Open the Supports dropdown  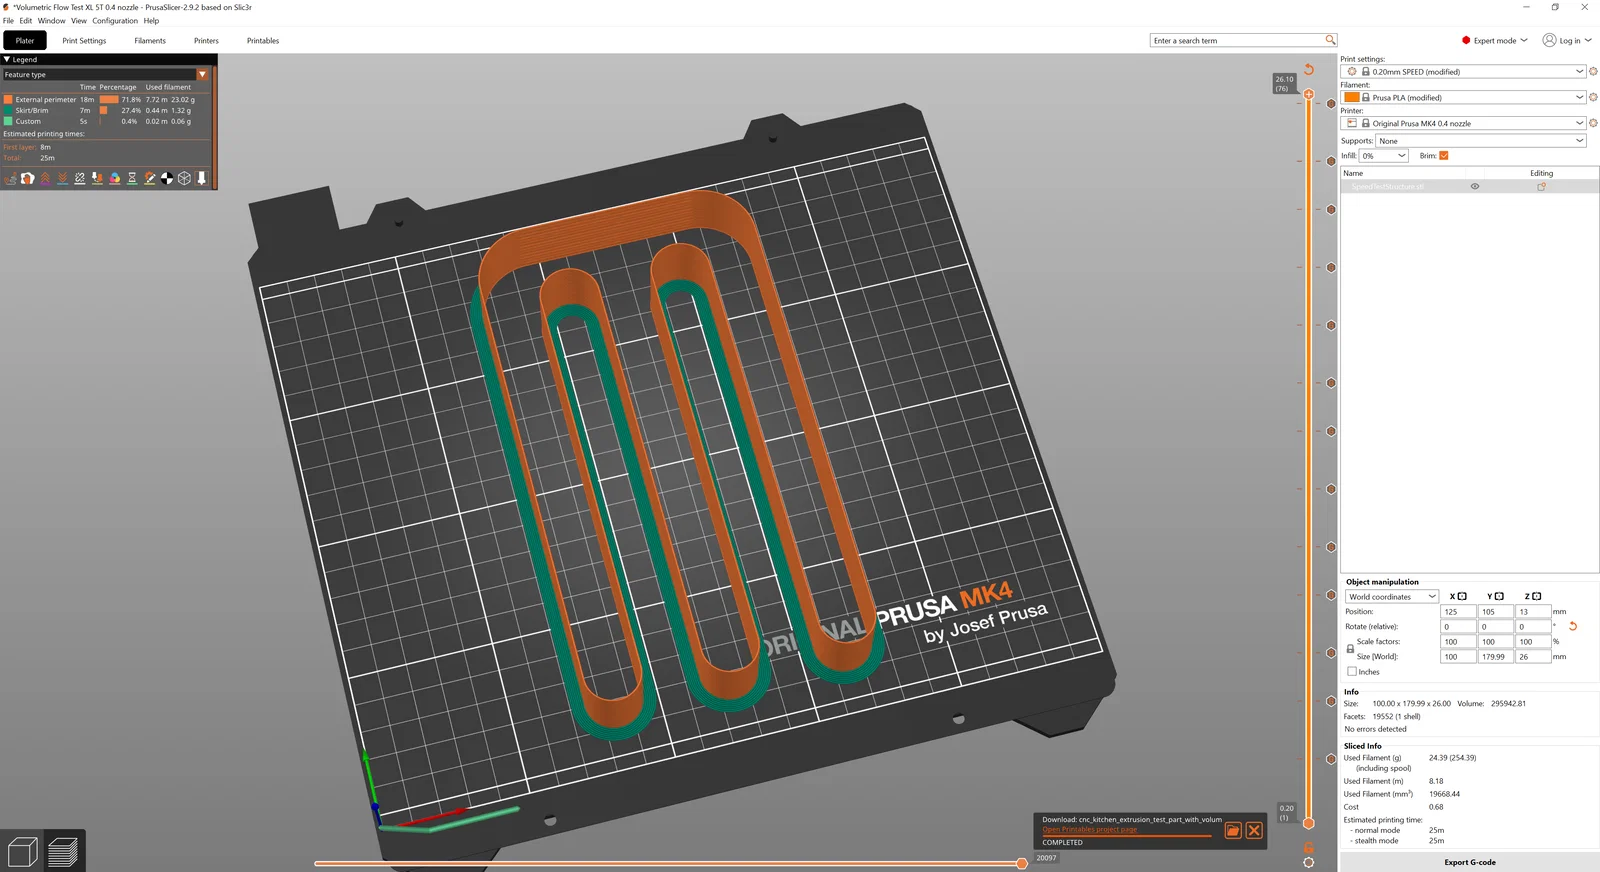tap(1481, 141)
